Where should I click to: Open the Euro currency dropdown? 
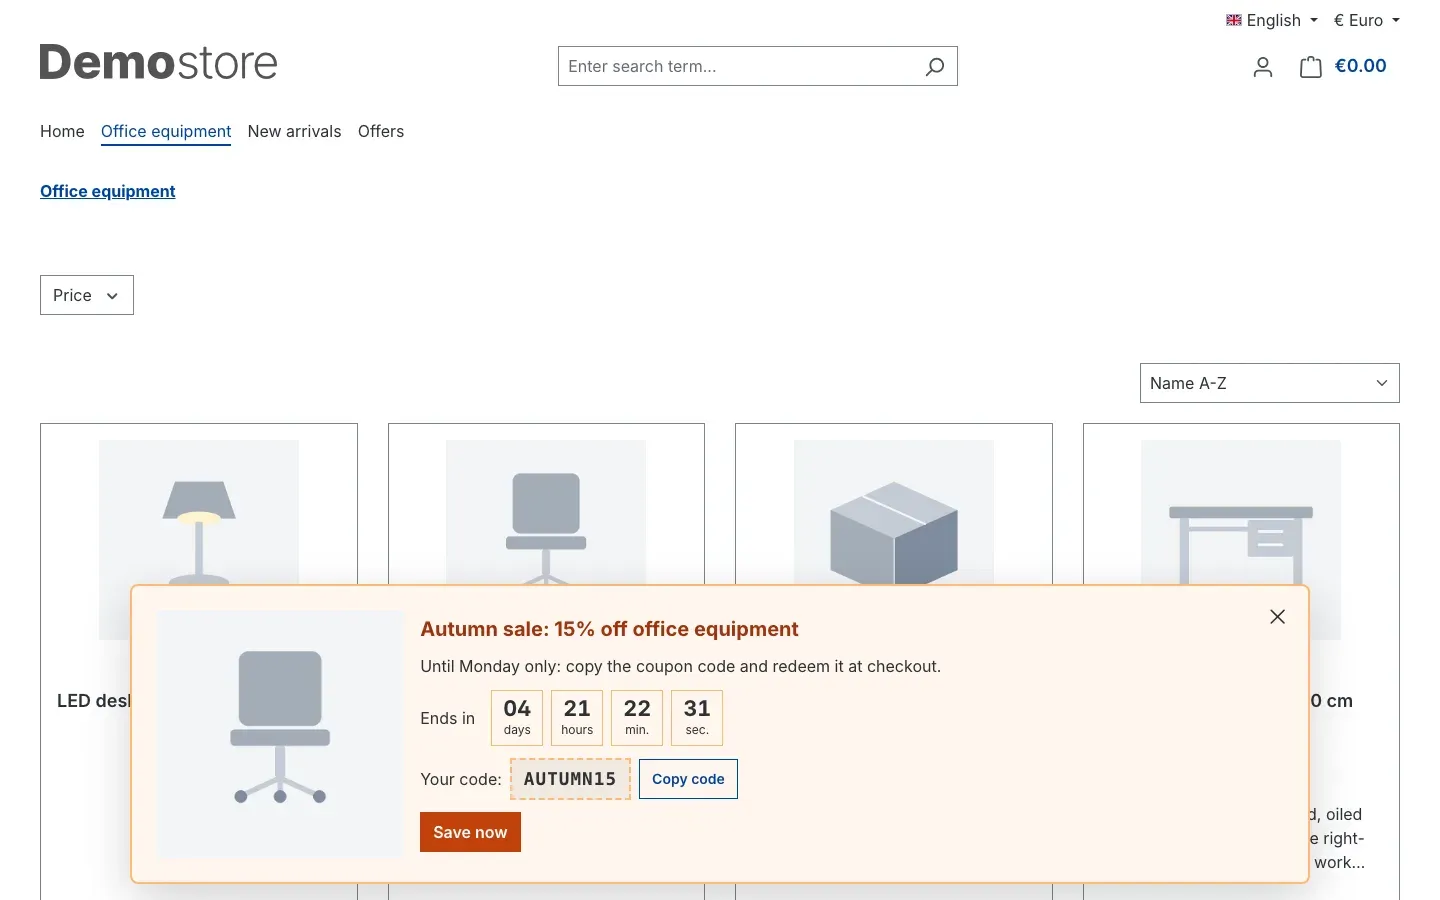tap(1366, 20)
